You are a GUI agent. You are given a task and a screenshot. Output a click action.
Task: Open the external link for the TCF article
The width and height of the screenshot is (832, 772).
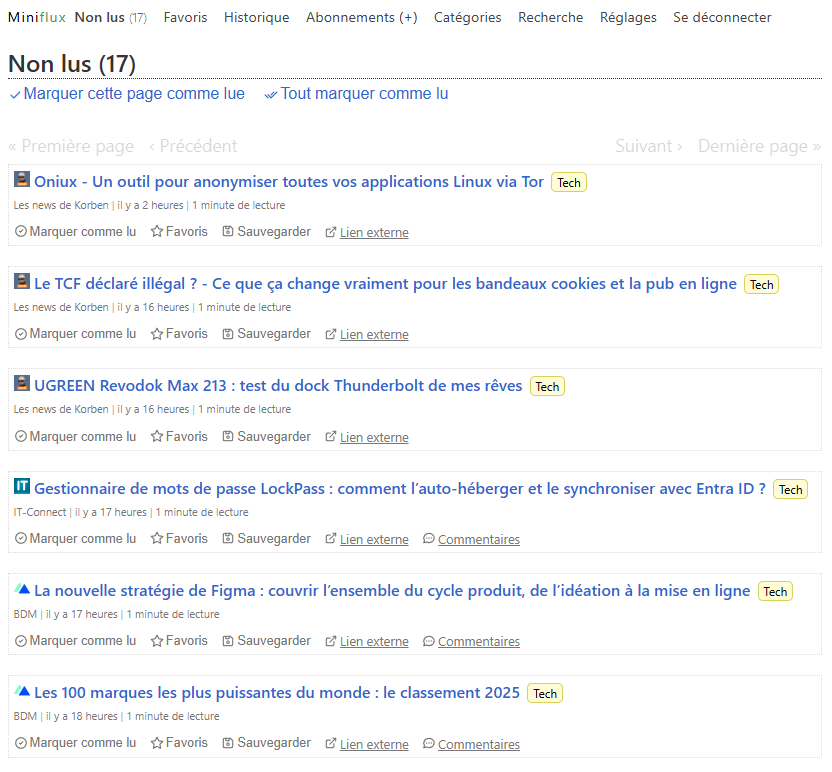pyautogui.click(x=367, y=334)
